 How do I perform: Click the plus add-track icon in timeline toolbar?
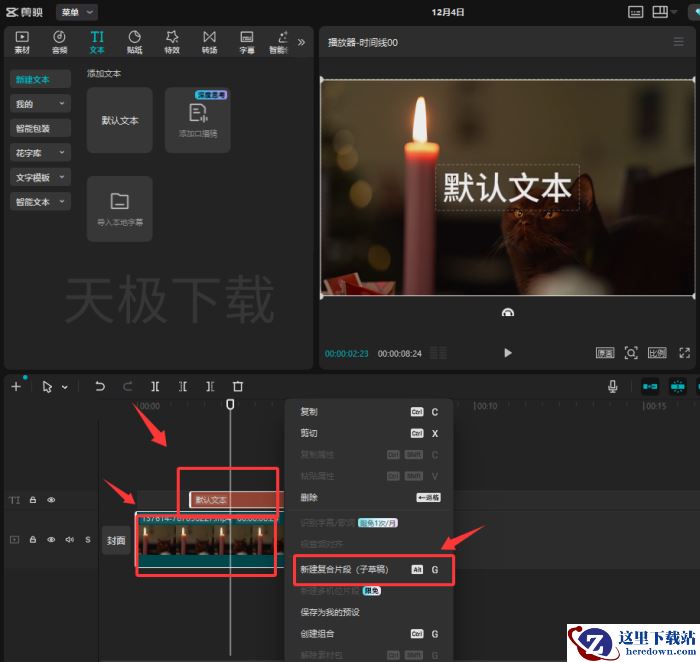16,386
